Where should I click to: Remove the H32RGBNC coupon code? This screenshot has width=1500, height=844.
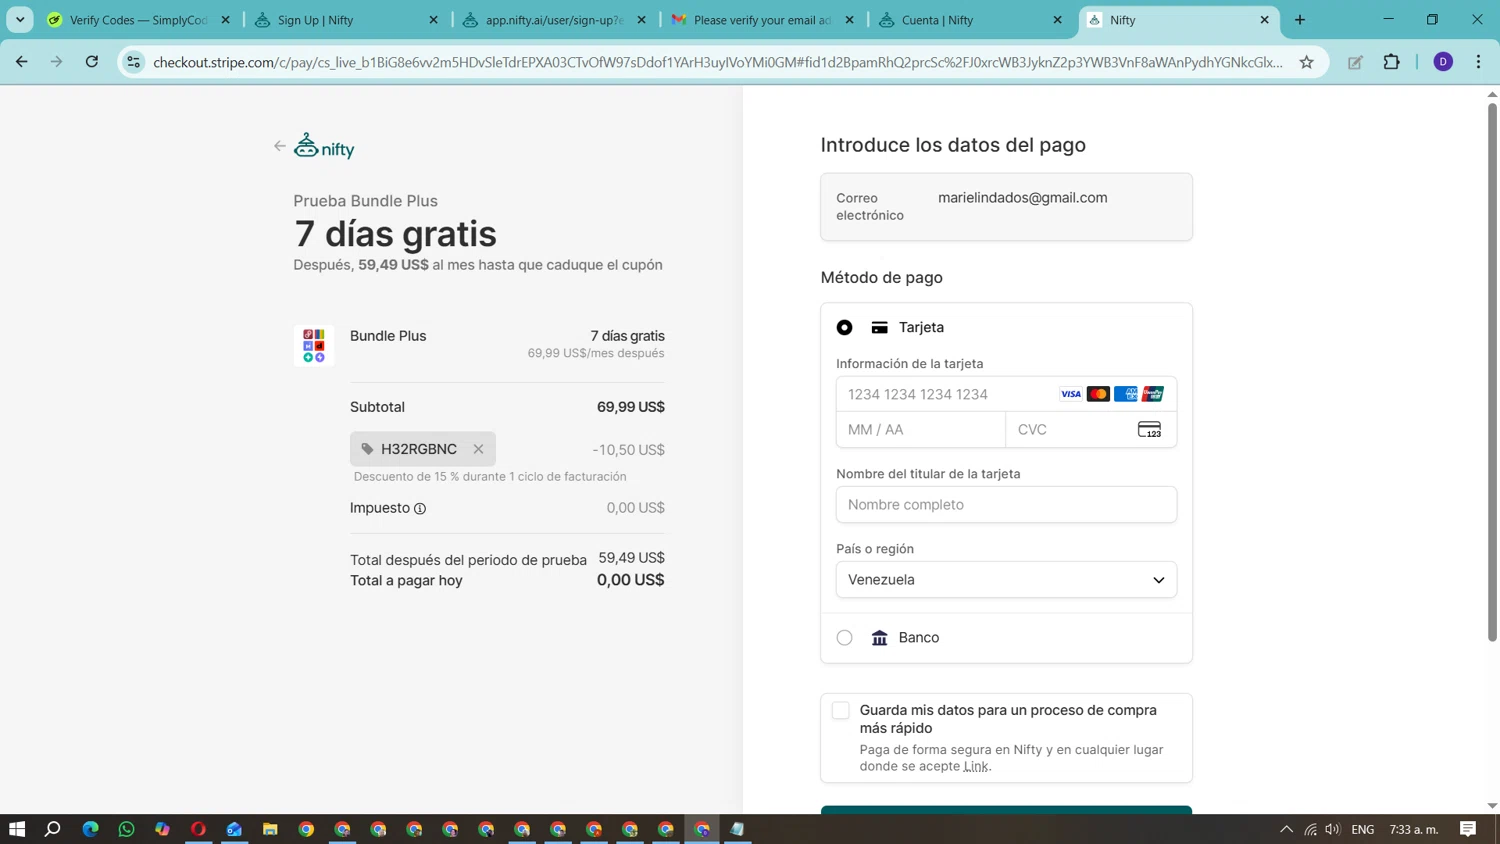click(x=479, y=449)
